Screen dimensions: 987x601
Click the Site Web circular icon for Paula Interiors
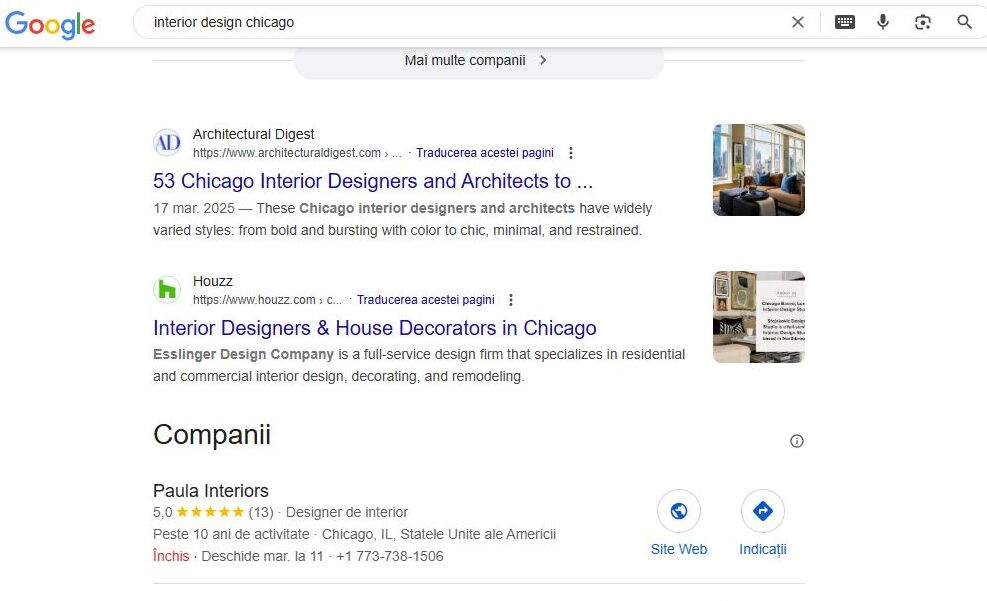pyautogui.click(x=679, y=510)
